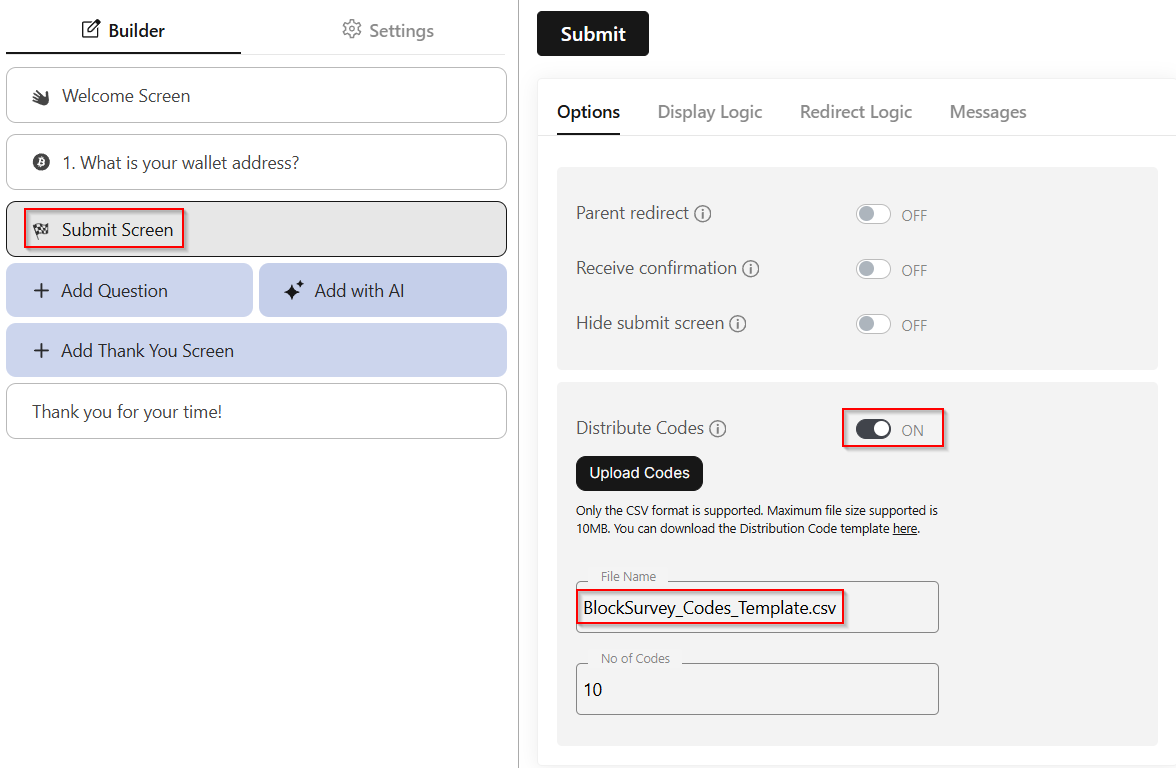The image size is (1176, 768).
Task: Click the checkered flag Submit Screen icon
Action: [41, 230]
